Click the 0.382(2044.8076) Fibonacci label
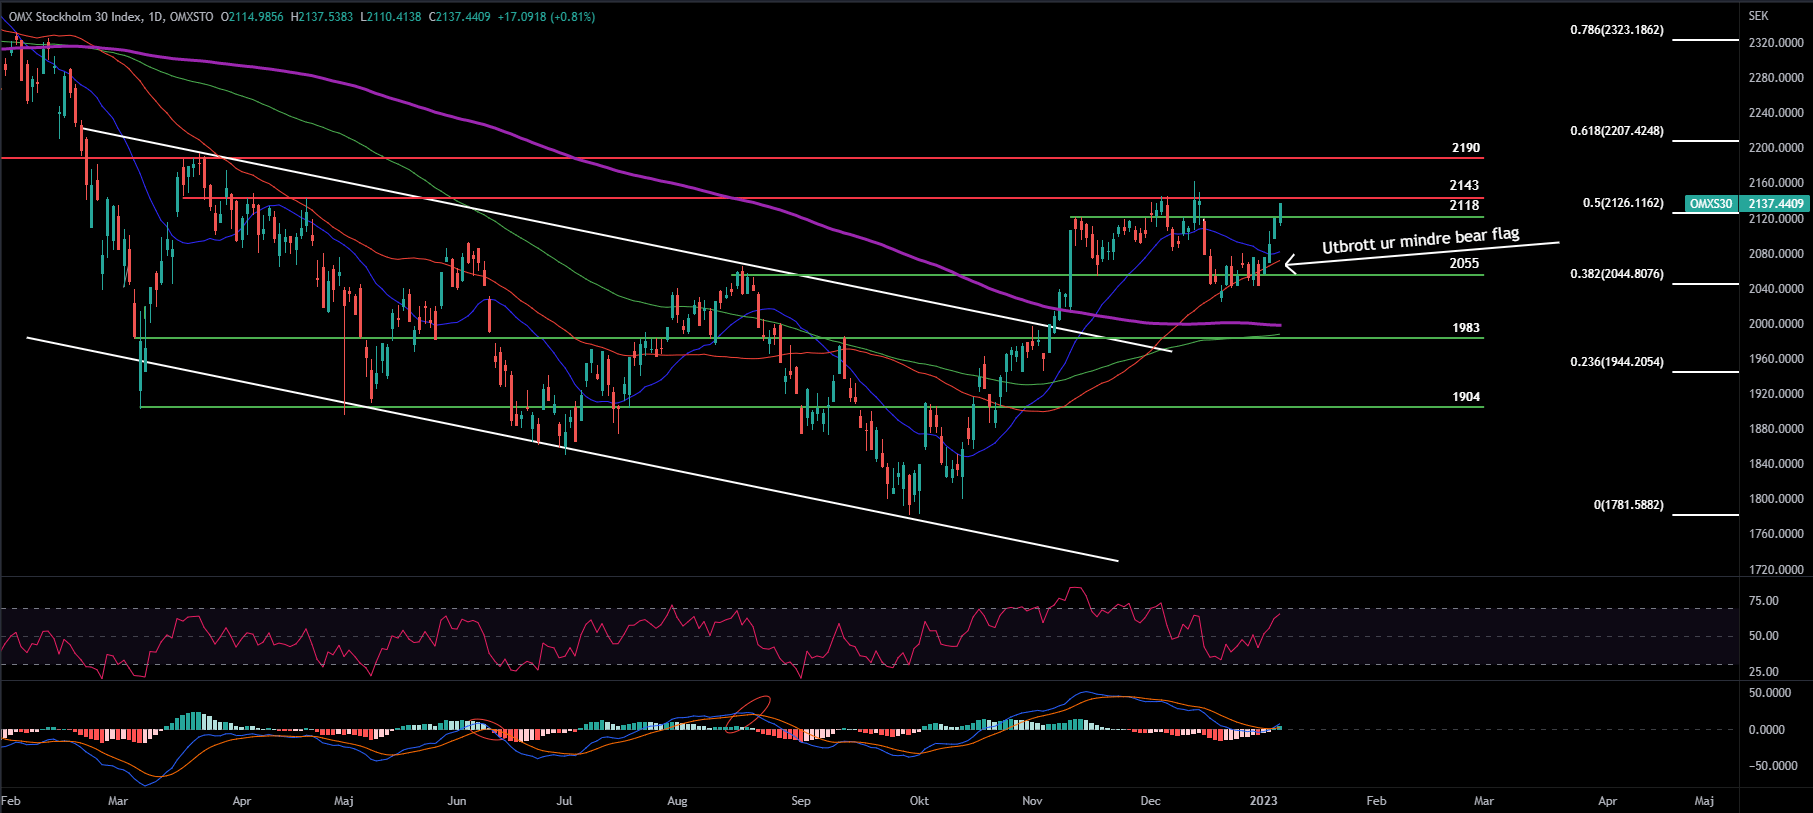 (x=1616, y=274)
